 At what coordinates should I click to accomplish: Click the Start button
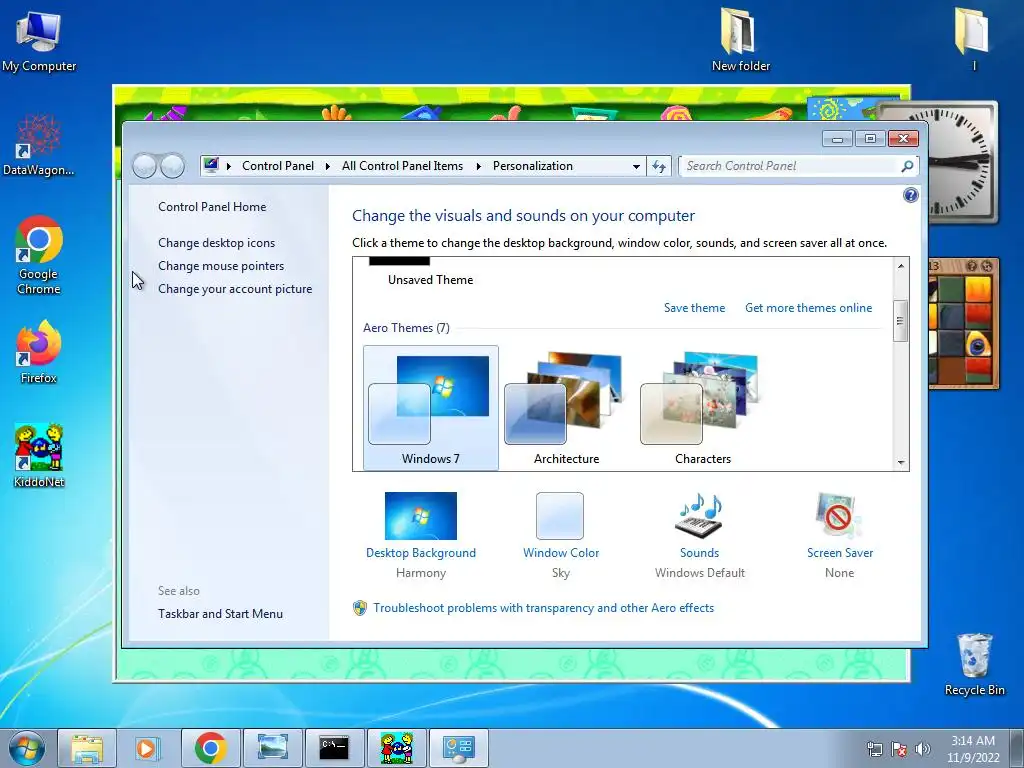[27, 748]
